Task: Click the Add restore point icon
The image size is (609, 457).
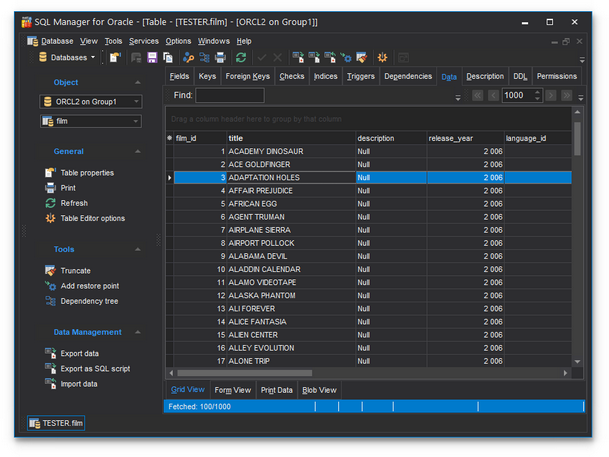Action: click(x=51, y=286)
